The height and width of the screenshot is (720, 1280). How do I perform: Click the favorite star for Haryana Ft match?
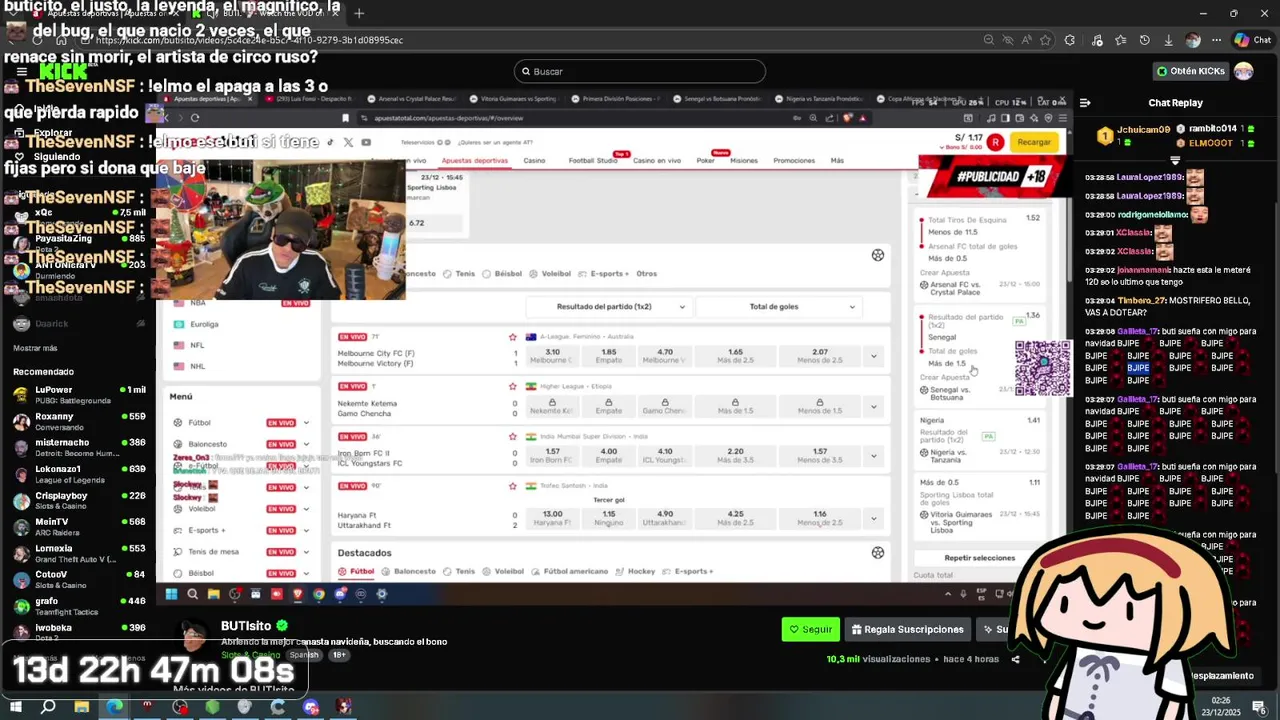click(513, 486)
